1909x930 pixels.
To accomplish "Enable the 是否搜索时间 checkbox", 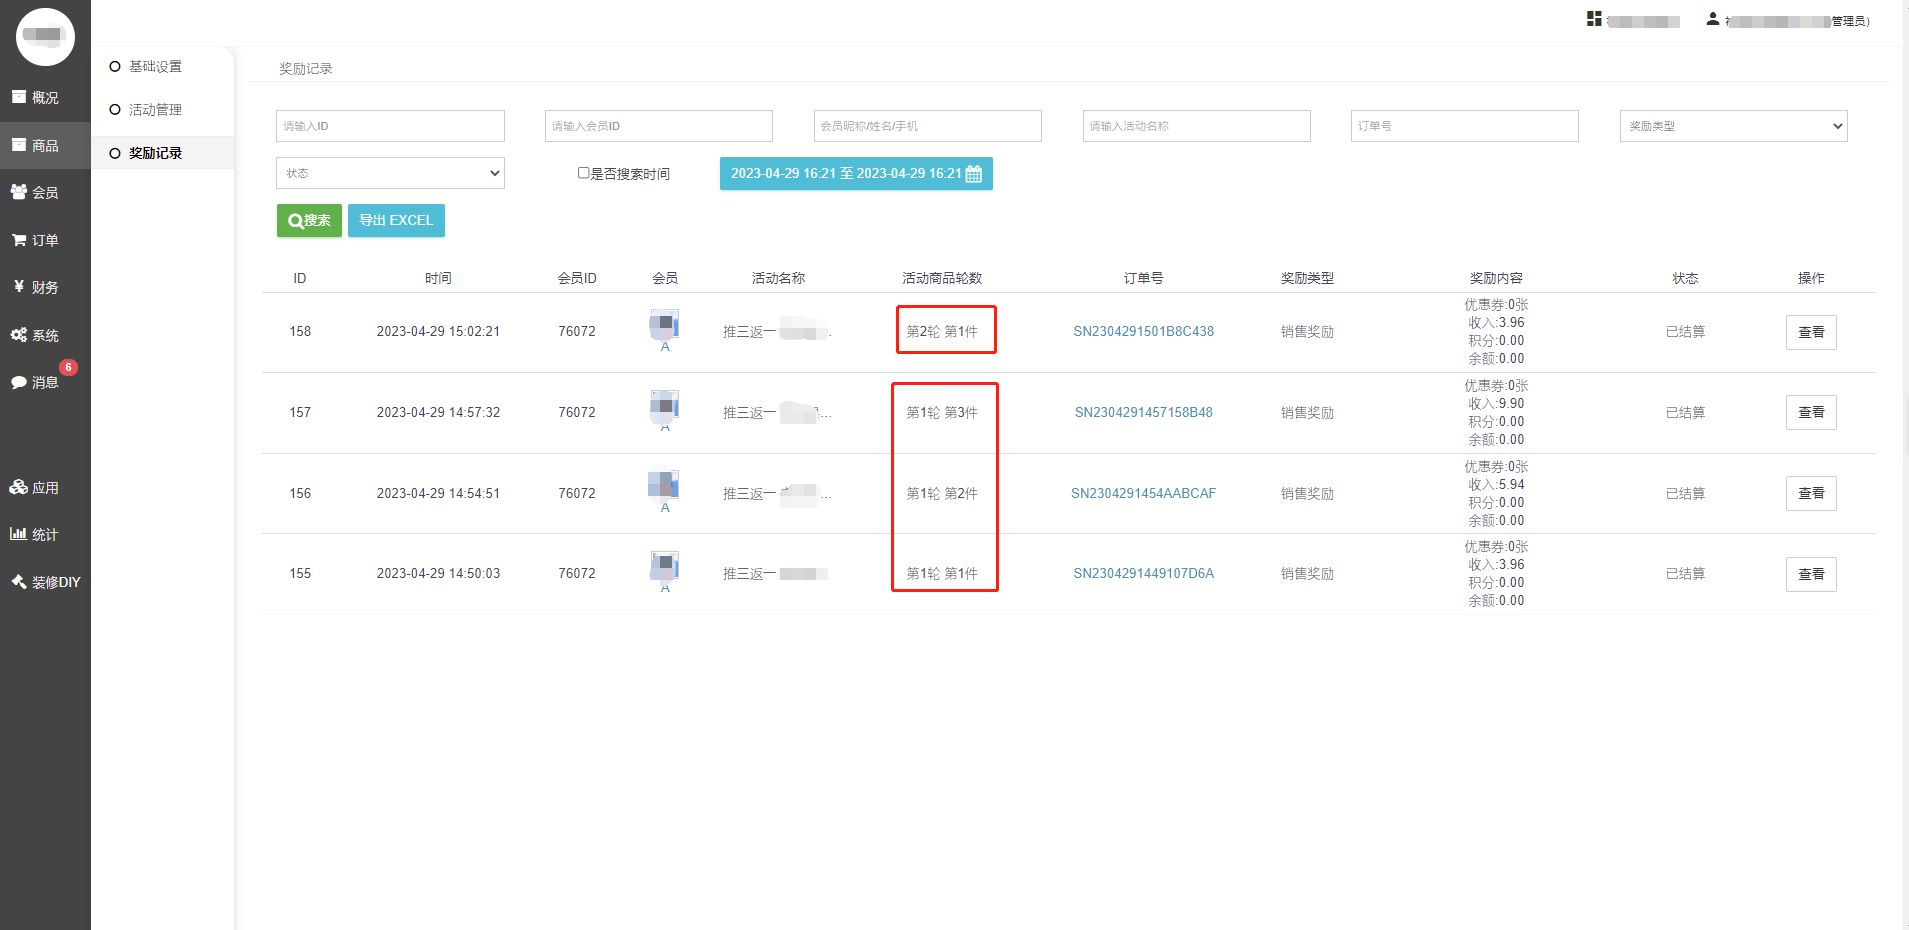I will click(x=583, y=173).
